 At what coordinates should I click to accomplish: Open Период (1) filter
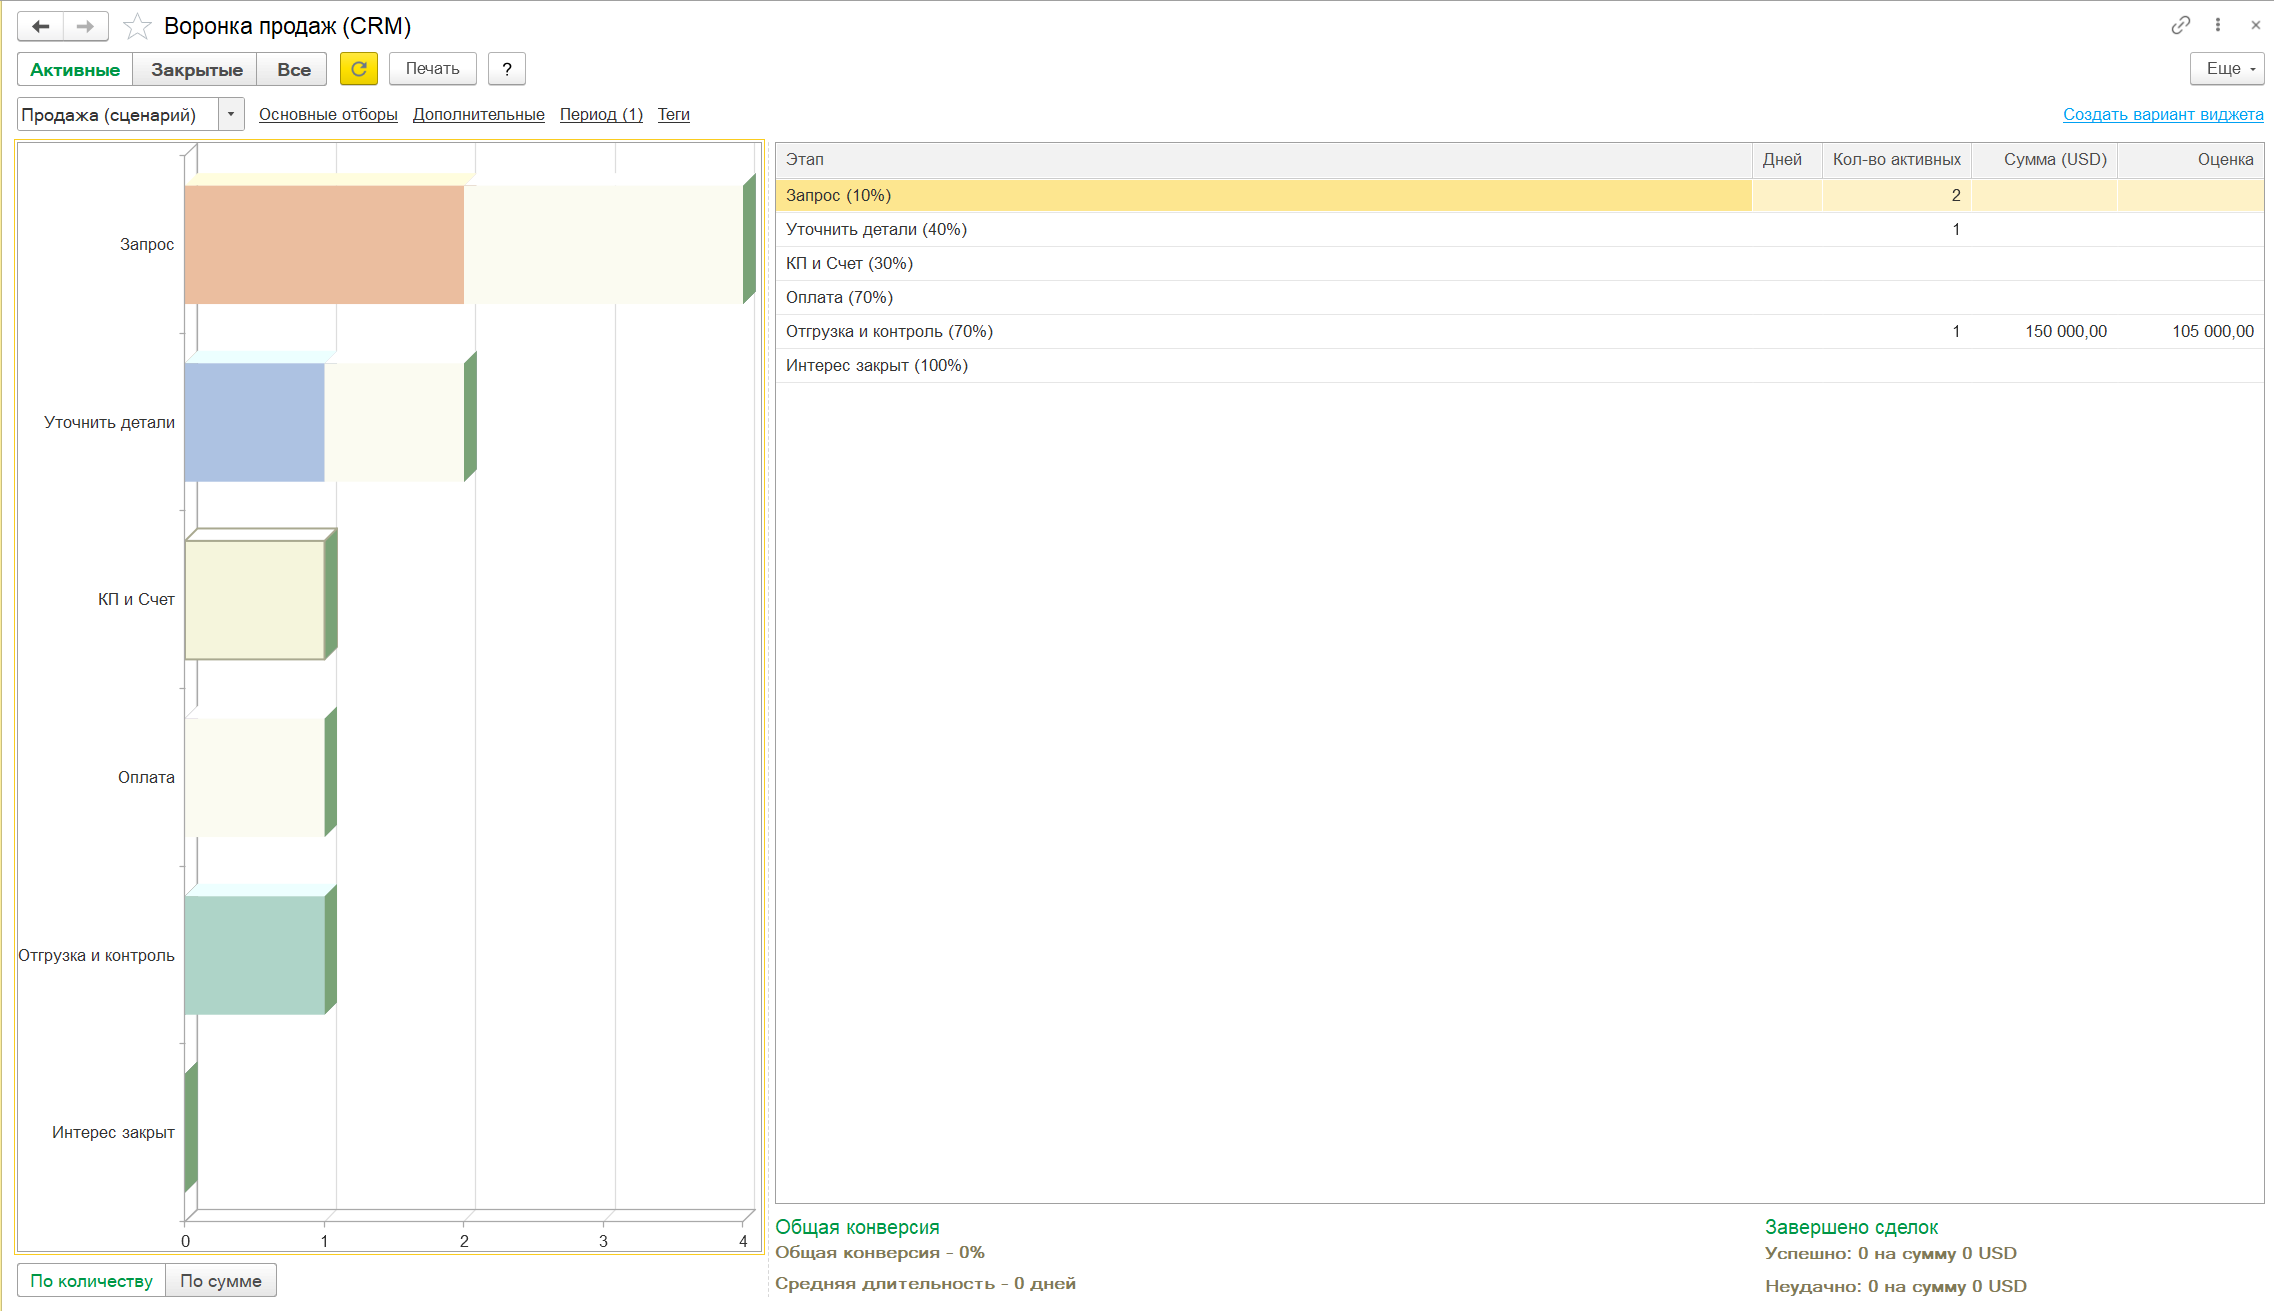click(601, 114)
